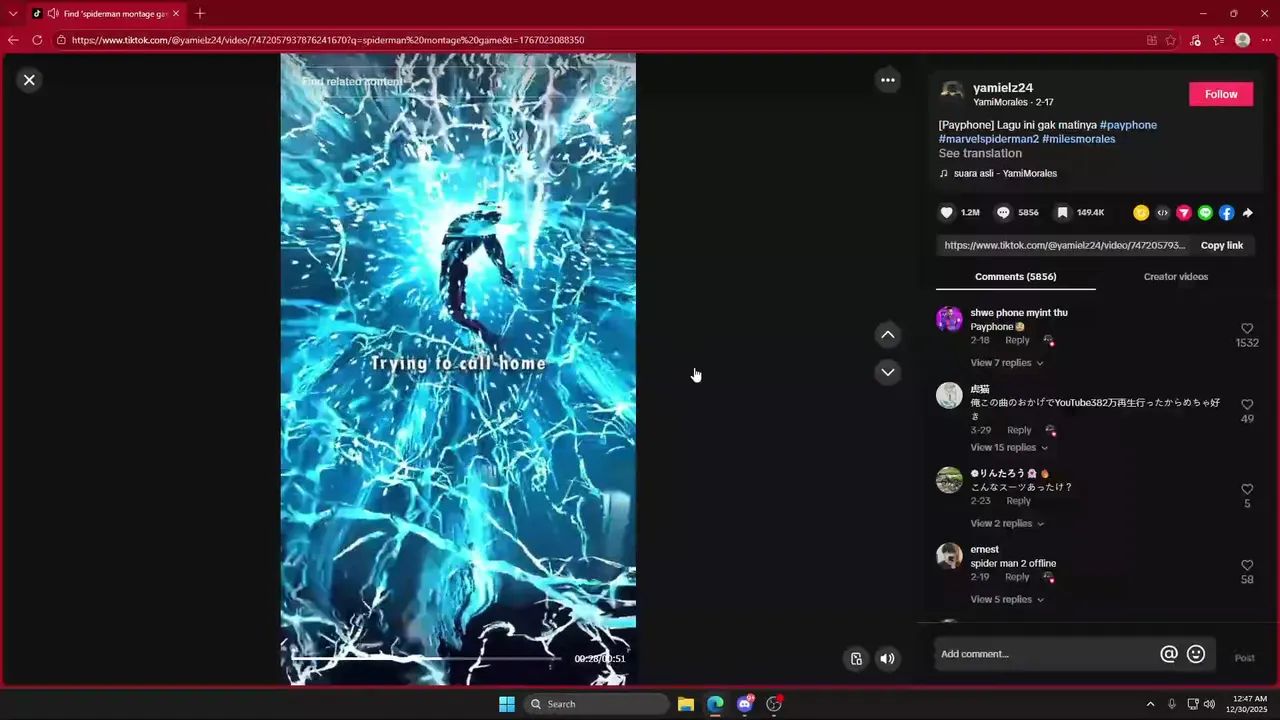Open browser favorites list
Image resolution: width=1280 pixels, height=720 pixels.
[x=1219, y=40]
